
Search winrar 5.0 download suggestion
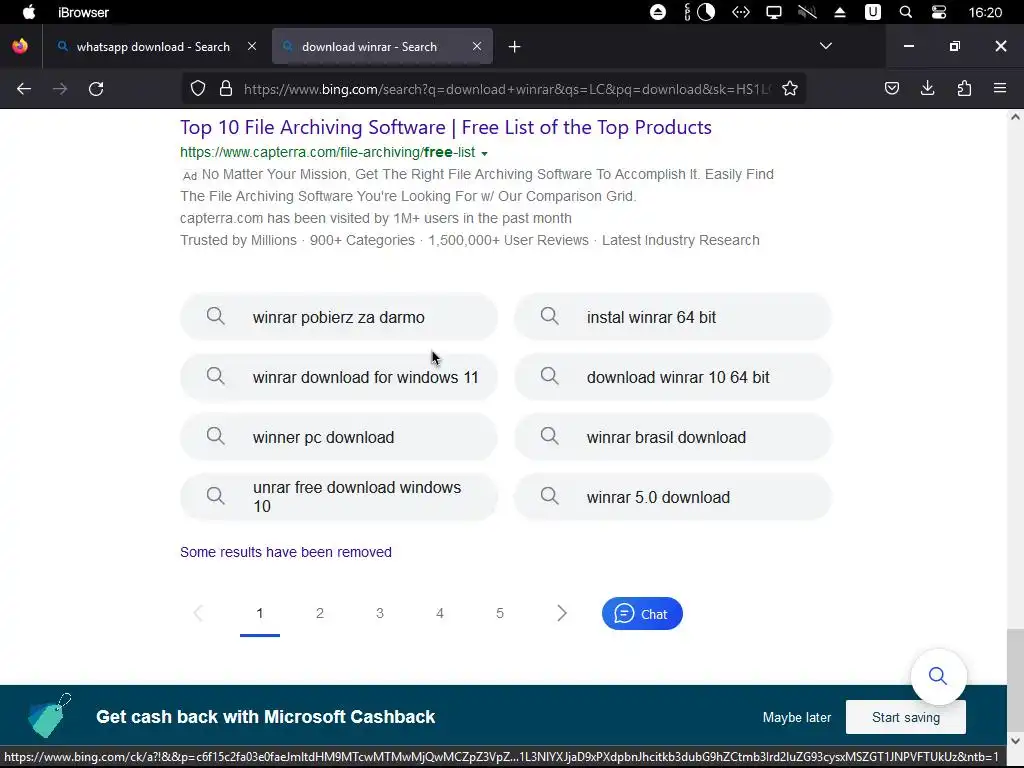coord(673,497)
